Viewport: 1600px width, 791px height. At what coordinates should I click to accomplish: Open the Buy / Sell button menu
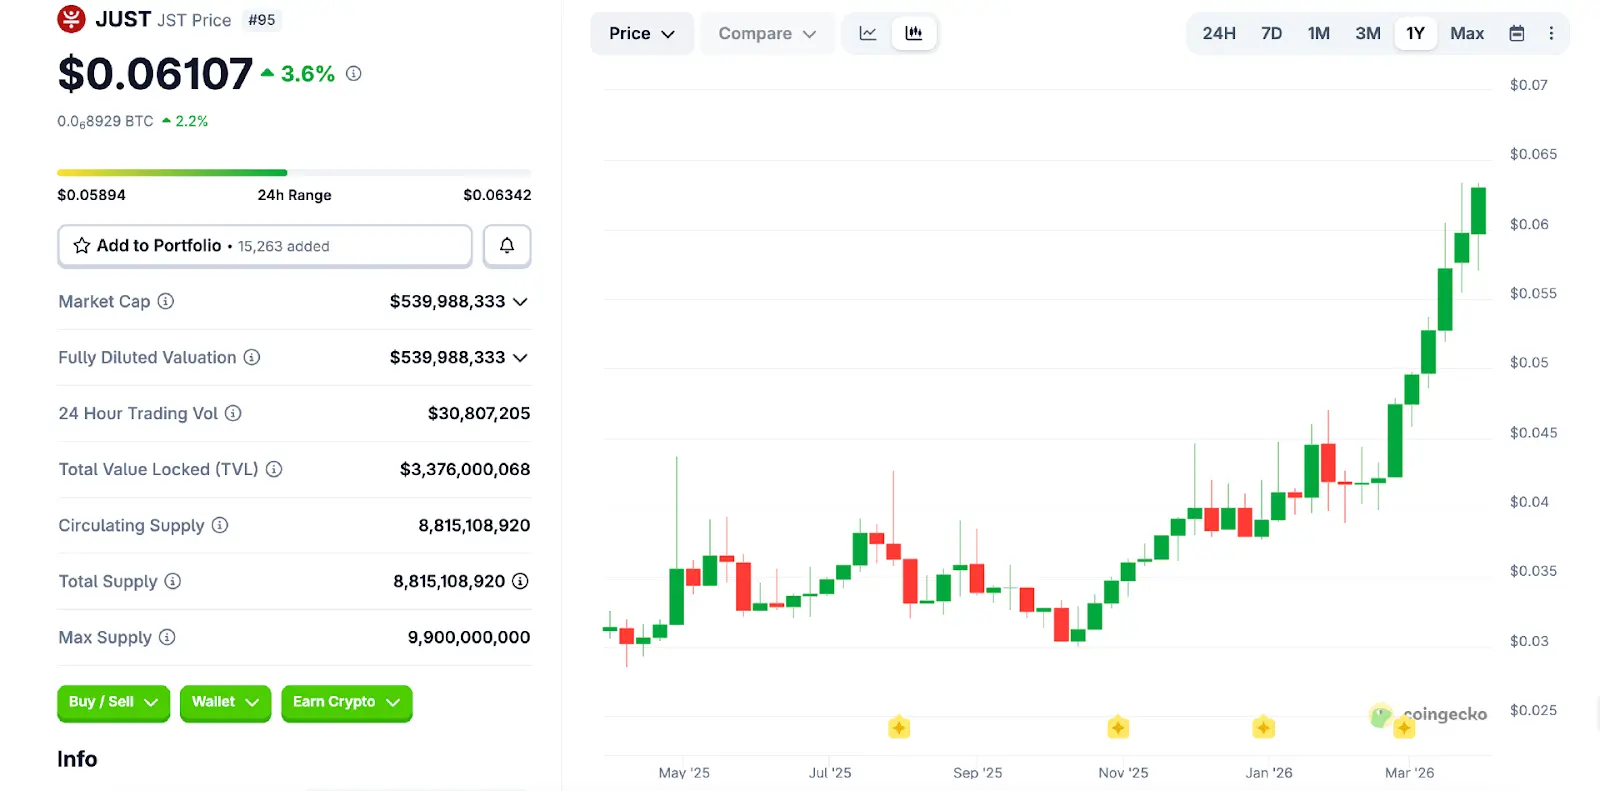pos(113,702)
